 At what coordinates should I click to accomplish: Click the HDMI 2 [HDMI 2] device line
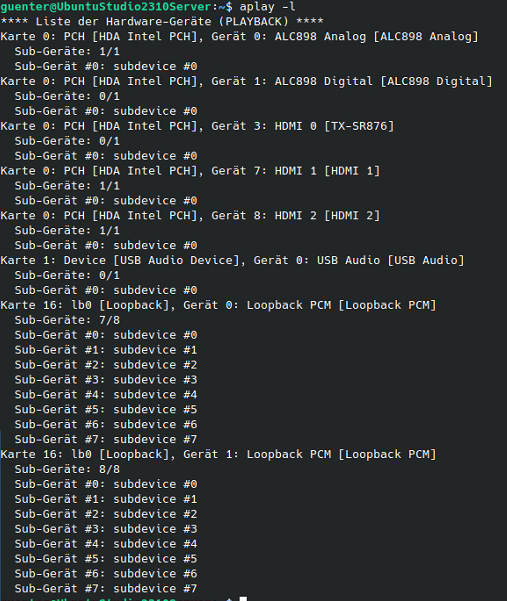(190, 216)
